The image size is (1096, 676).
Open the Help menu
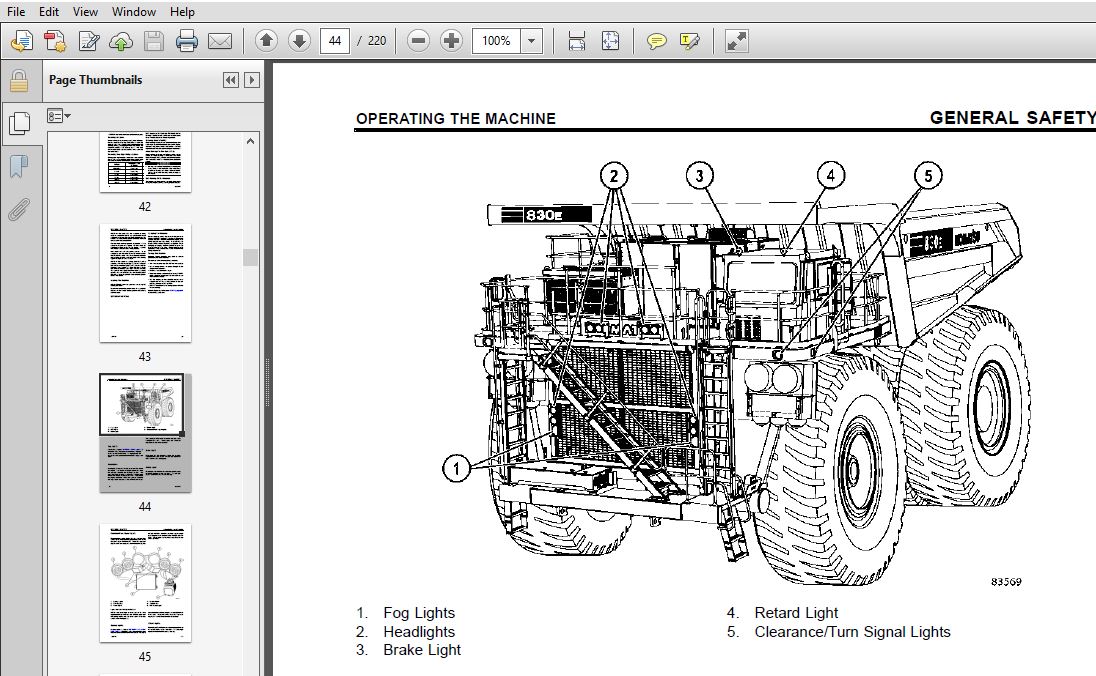182,12
